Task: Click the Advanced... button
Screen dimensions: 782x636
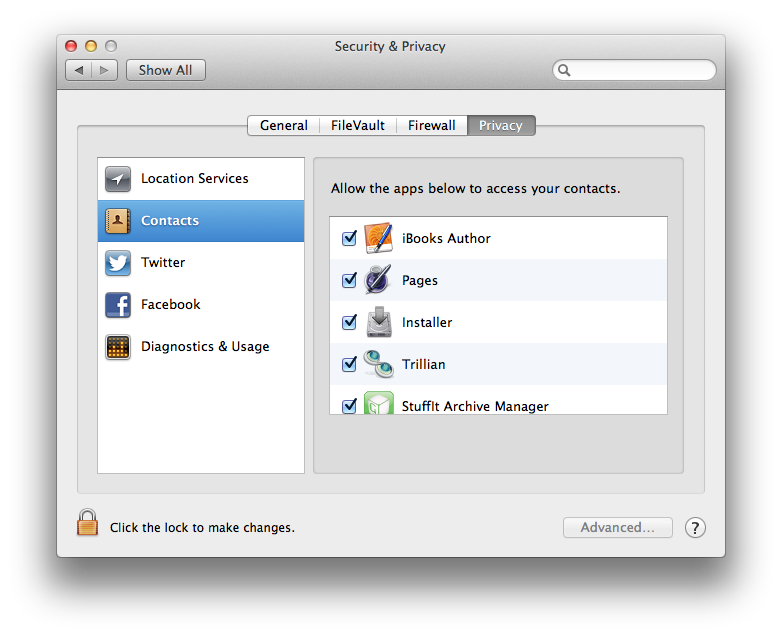Action: pos(618,528)
